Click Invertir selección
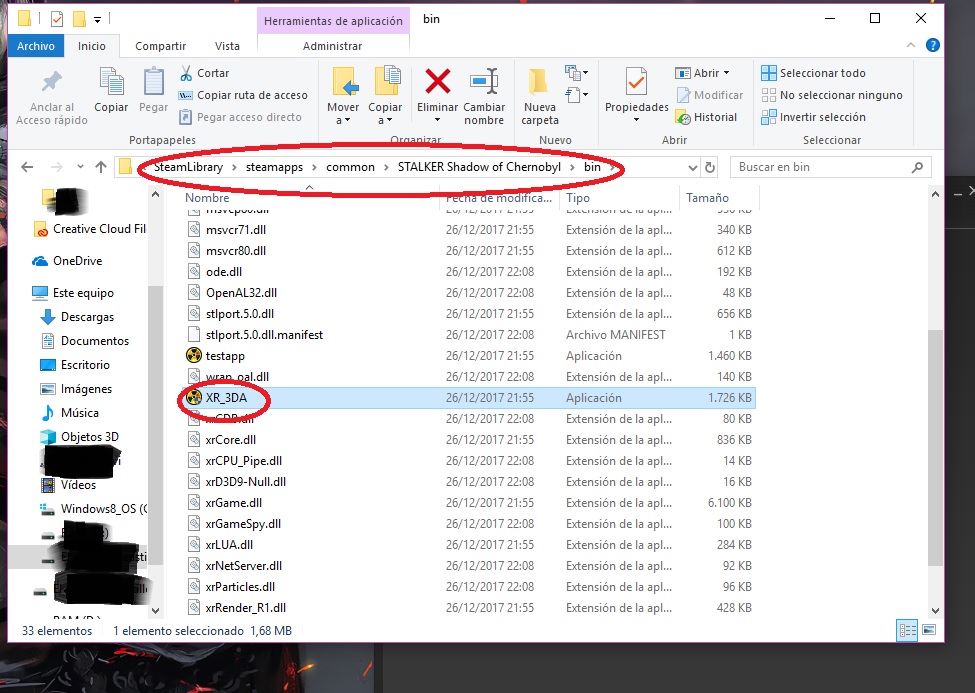 point(813,117)
